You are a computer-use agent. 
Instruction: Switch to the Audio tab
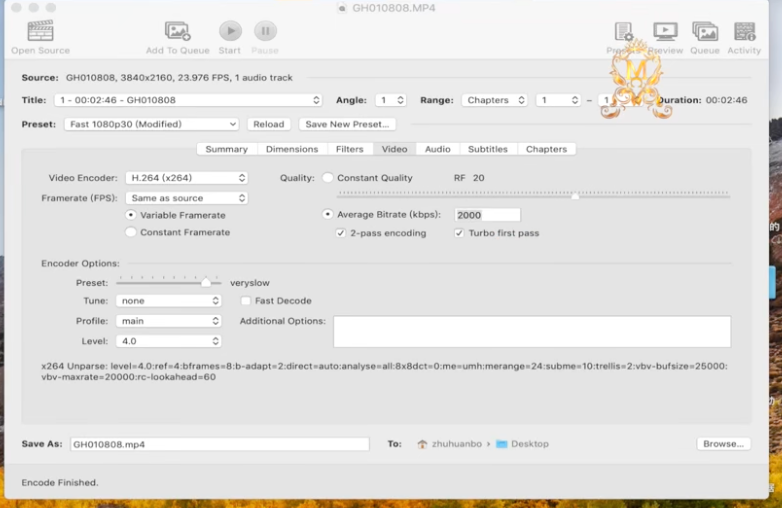(437, 149)
